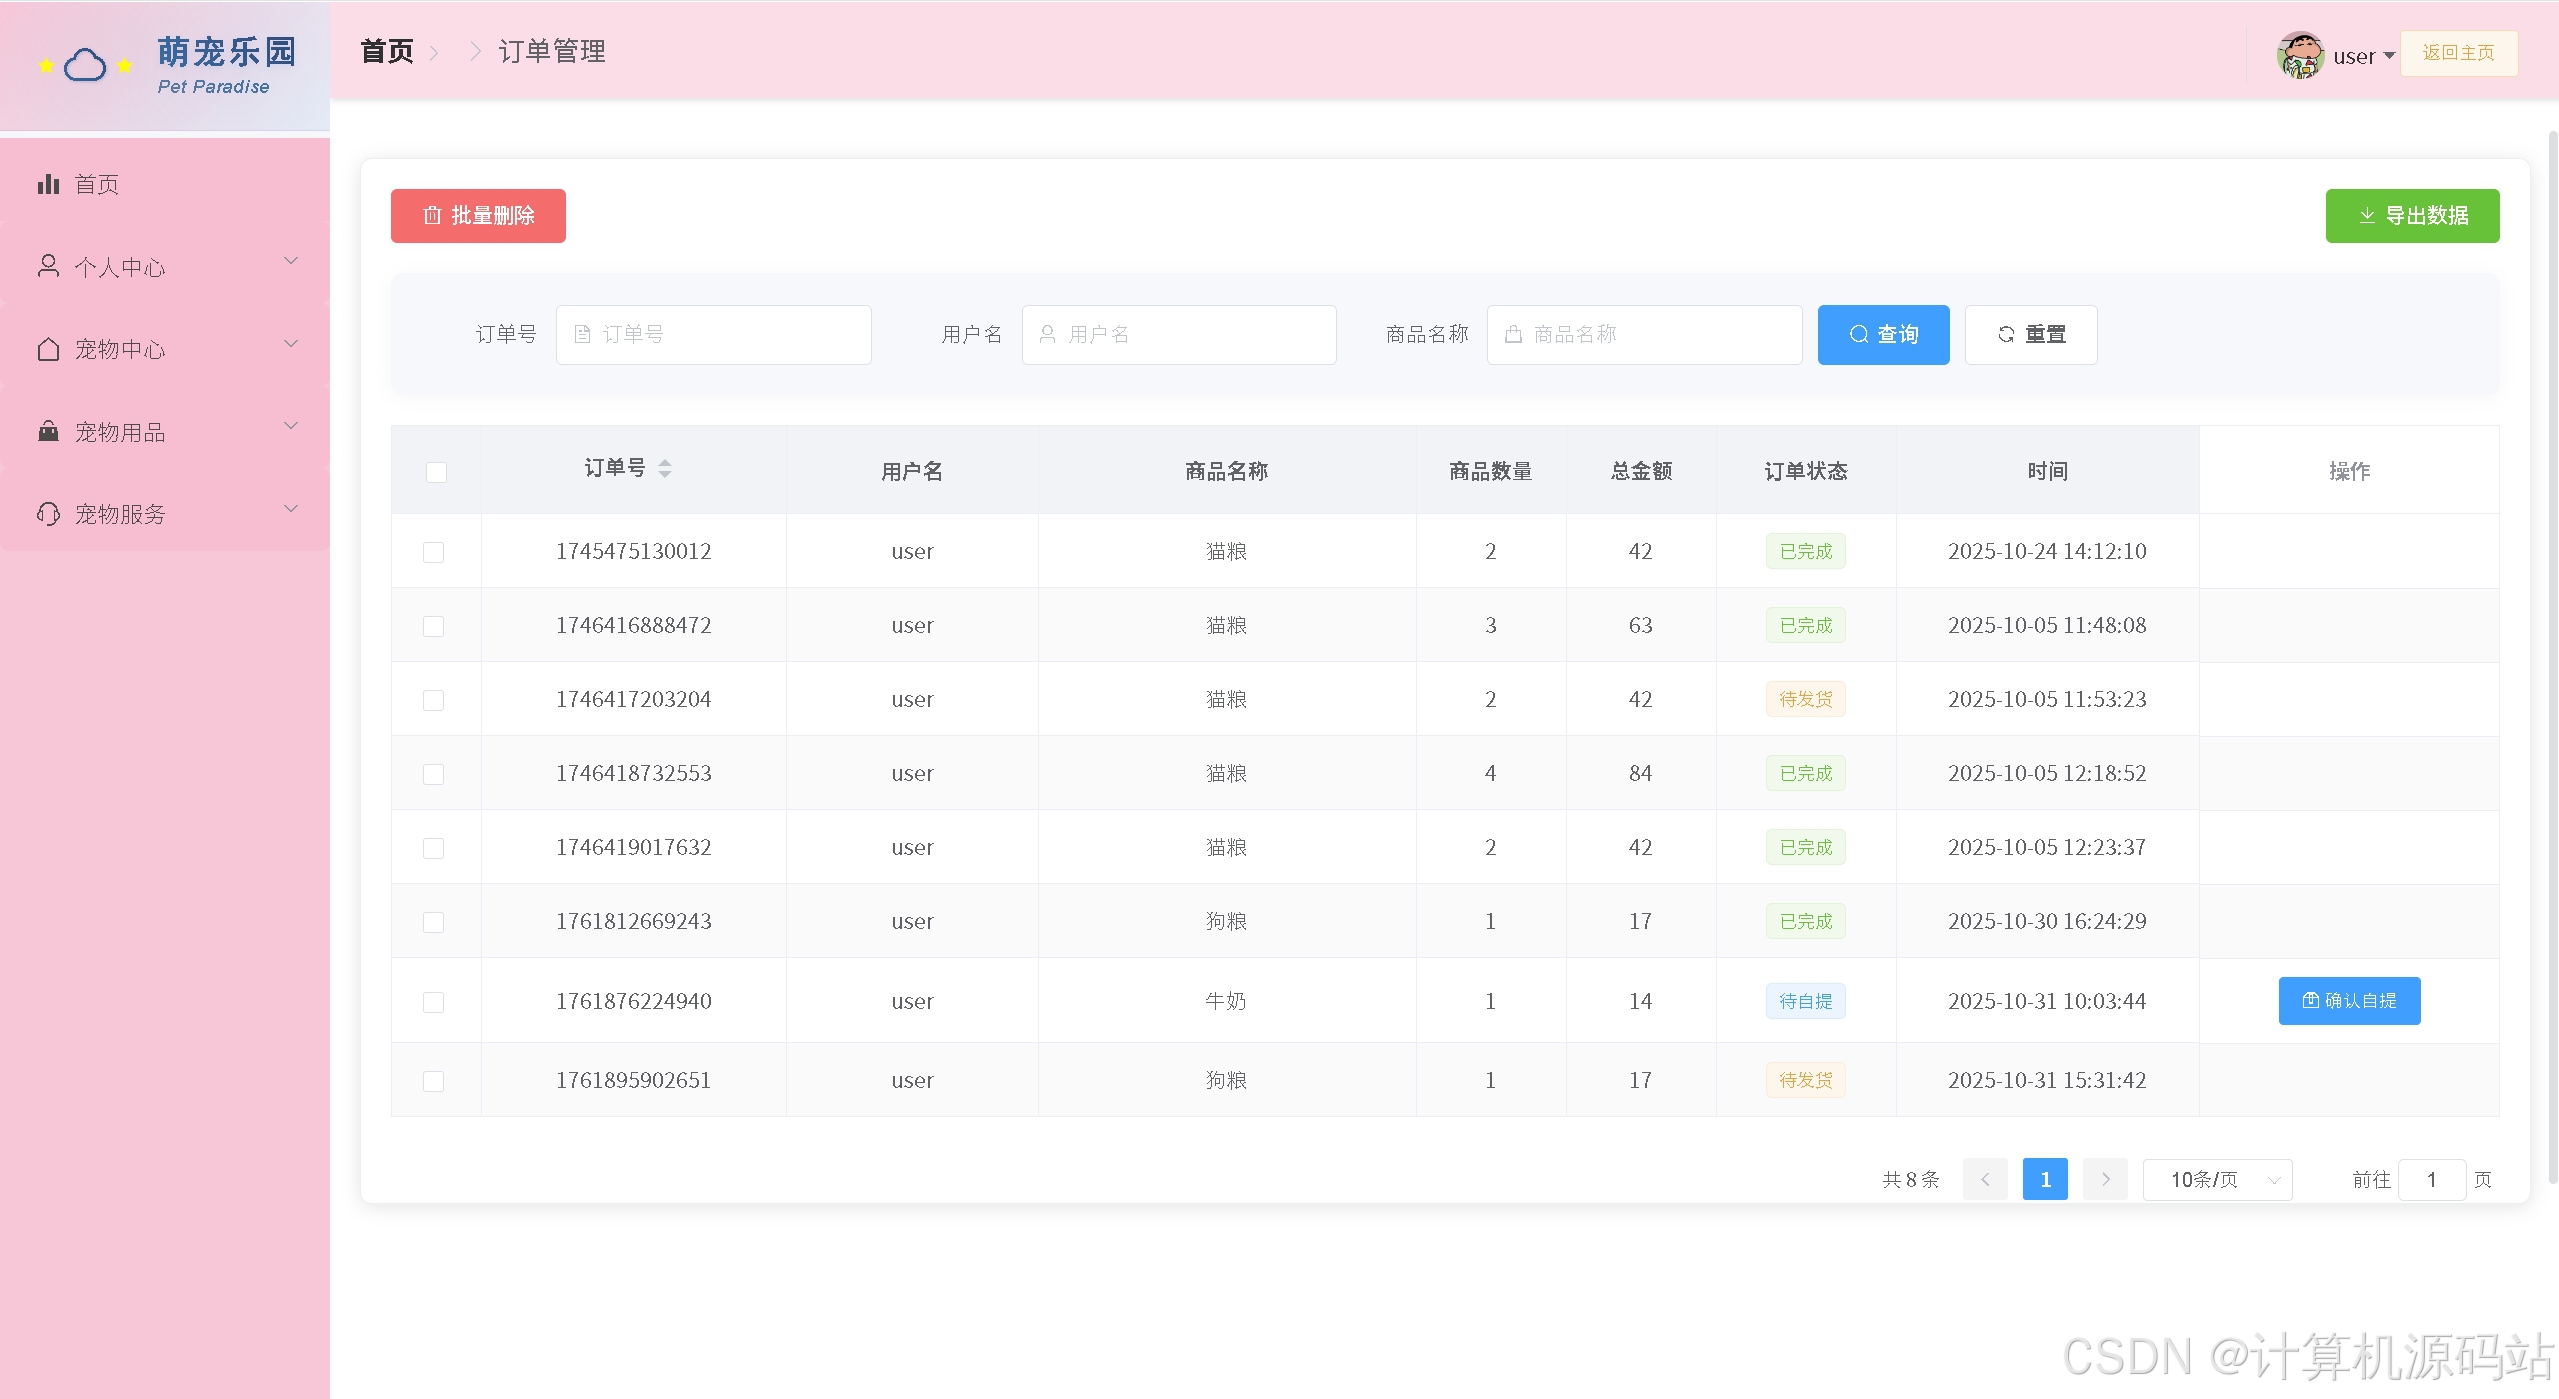
Task: Check the box for order 1761895902651
Action: (x=433, y=1081)
